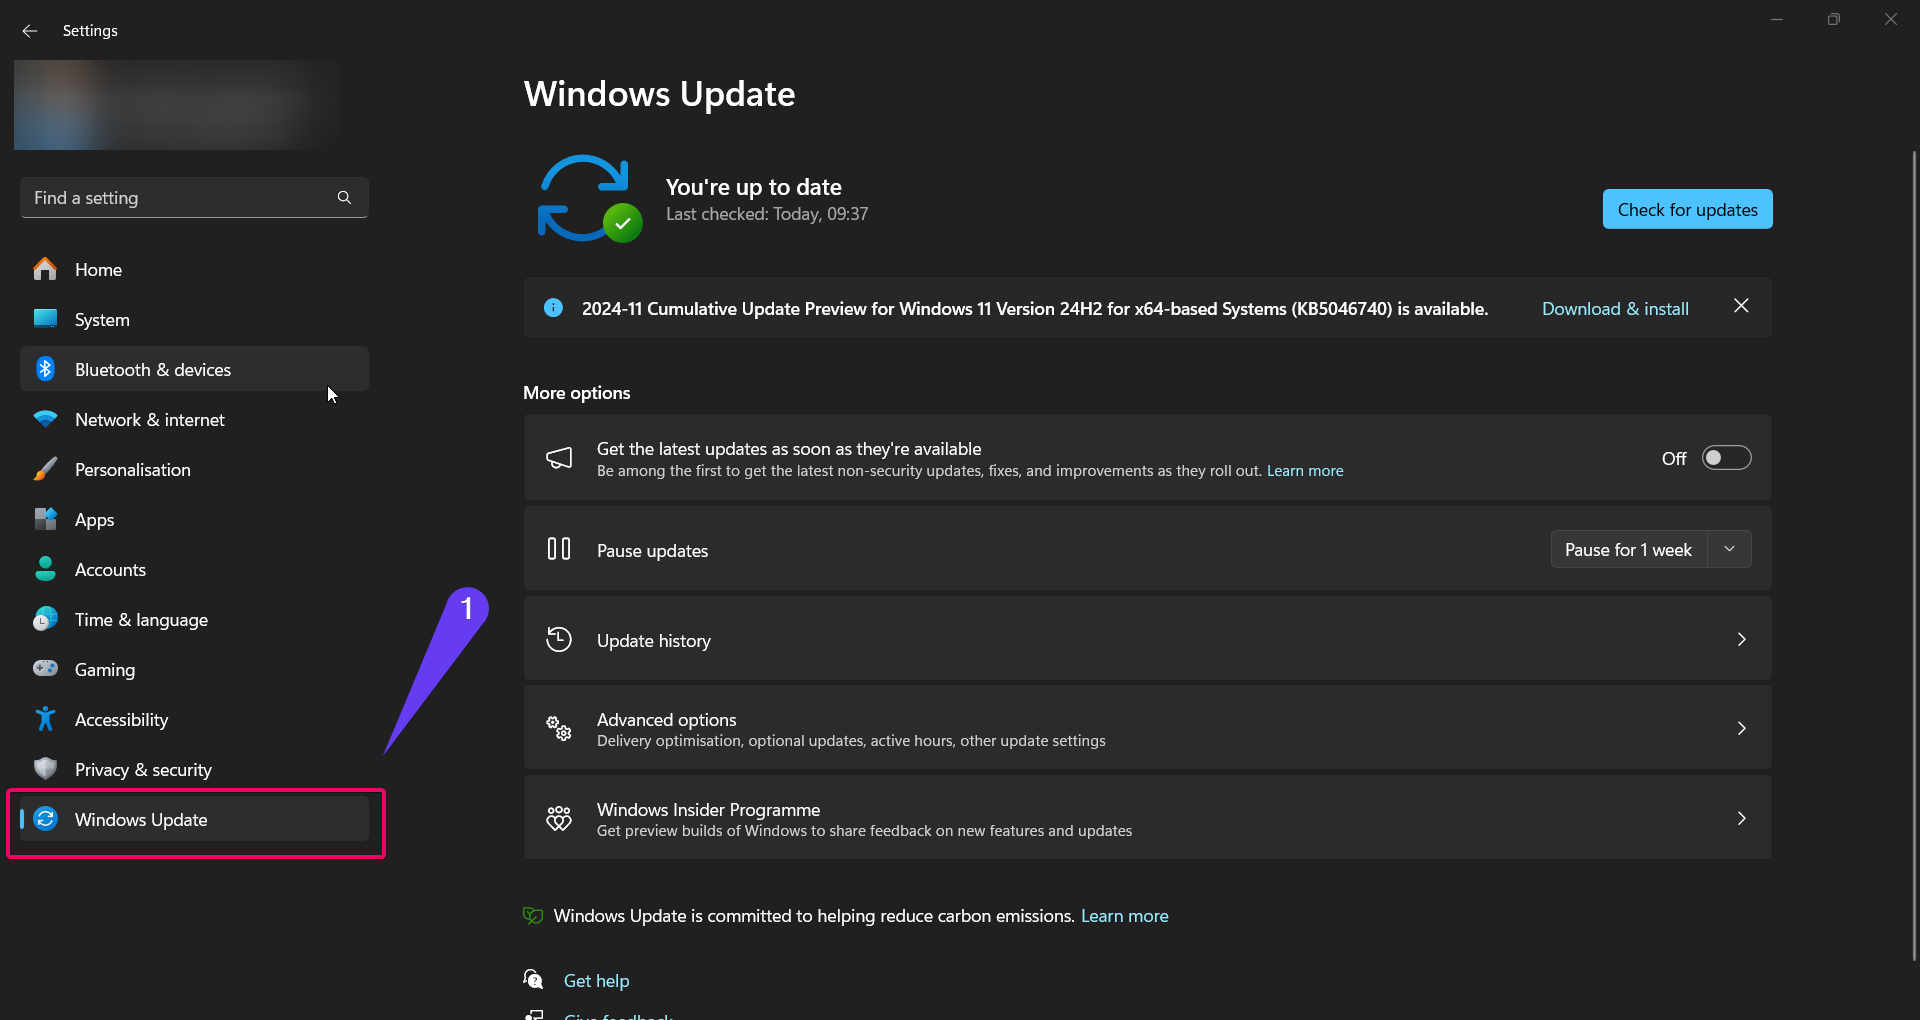Click the blurred user profile banner

(x=177, y=105)
